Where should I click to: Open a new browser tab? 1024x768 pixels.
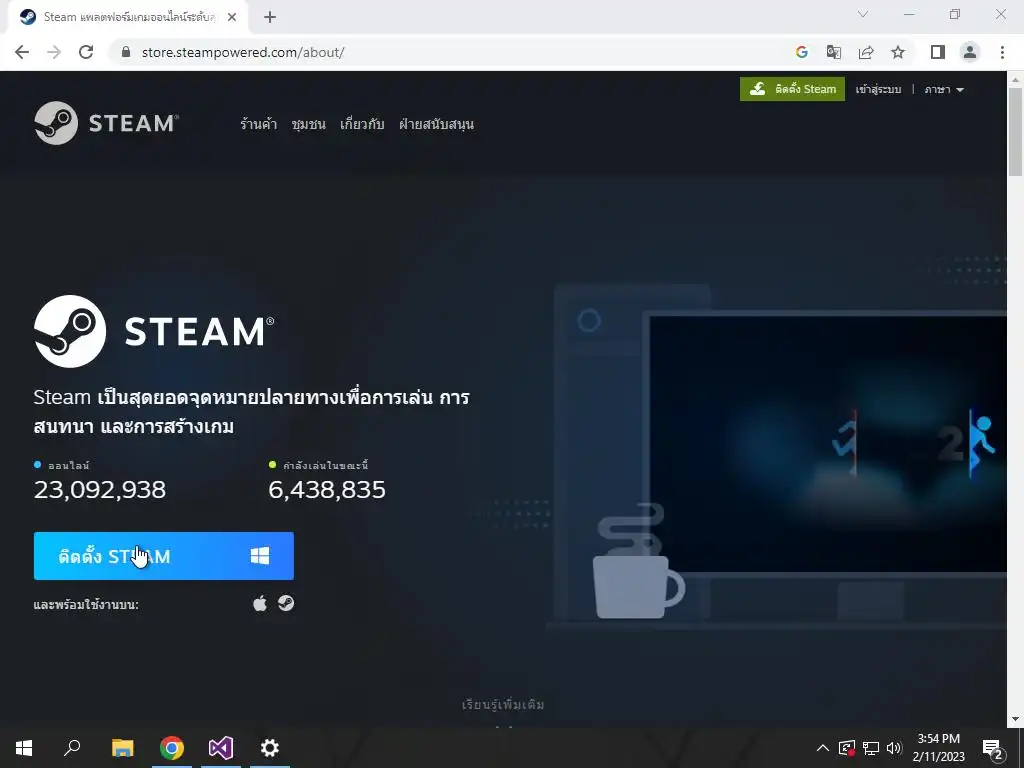(x=270, y=17)
